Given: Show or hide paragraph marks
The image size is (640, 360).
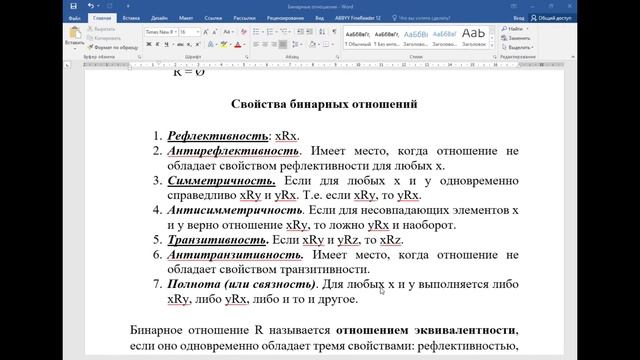Looking at the screenshot, I should (x=334, y=32).
